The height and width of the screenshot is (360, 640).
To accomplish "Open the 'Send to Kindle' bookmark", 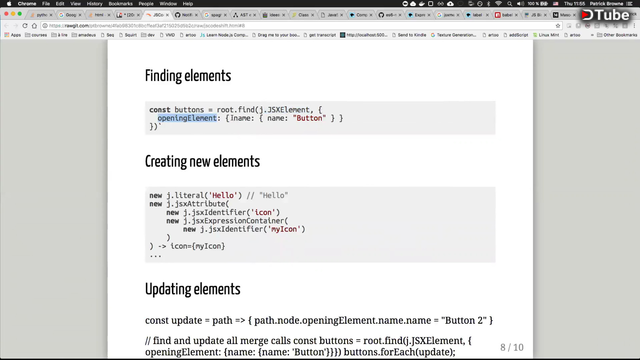I will (x=409, y=35).
